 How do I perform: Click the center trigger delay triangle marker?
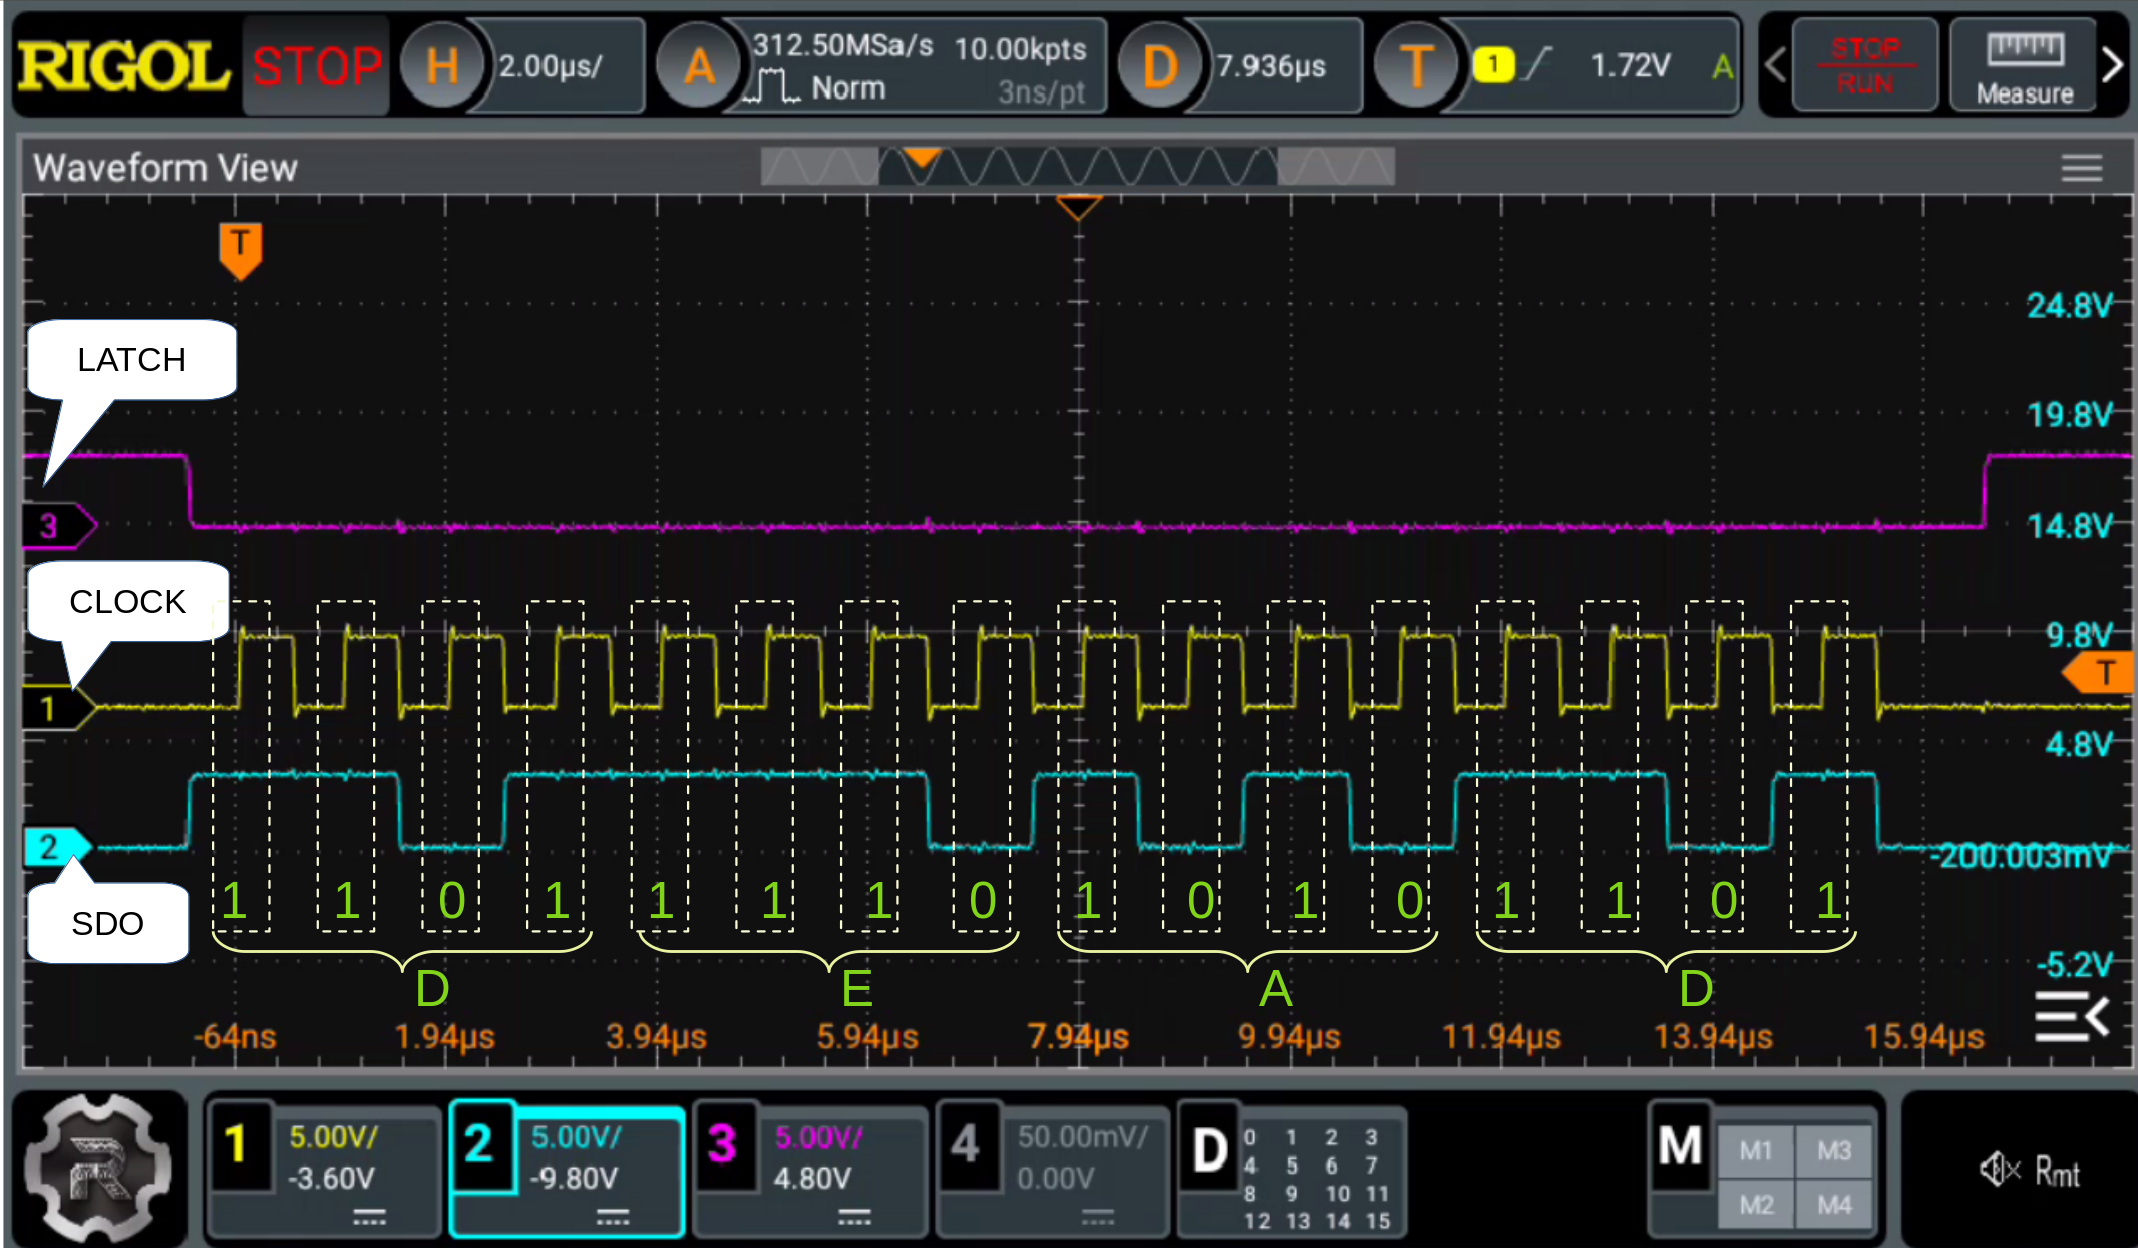pos(1079,207)
